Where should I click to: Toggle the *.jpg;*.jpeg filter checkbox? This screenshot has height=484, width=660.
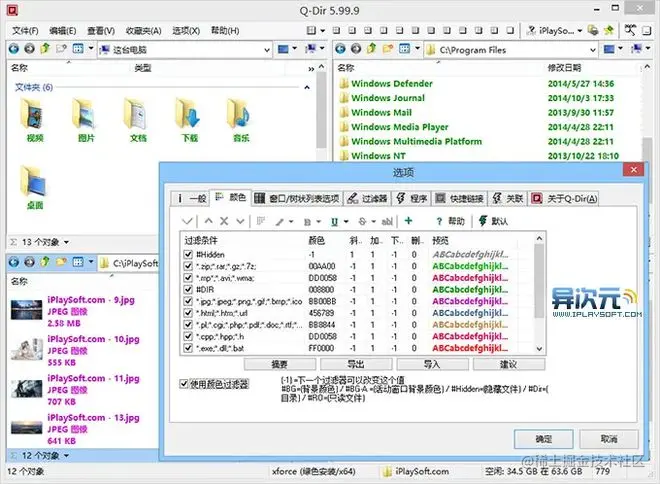coord(188,301)
